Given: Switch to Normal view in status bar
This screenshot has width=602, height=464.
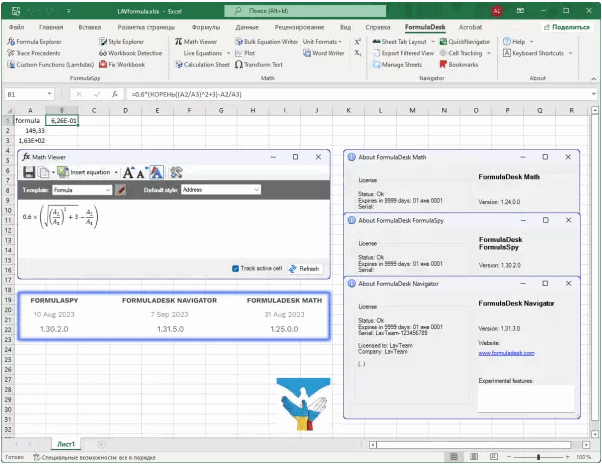Looking at the screenshot, I should pos(454,457).
